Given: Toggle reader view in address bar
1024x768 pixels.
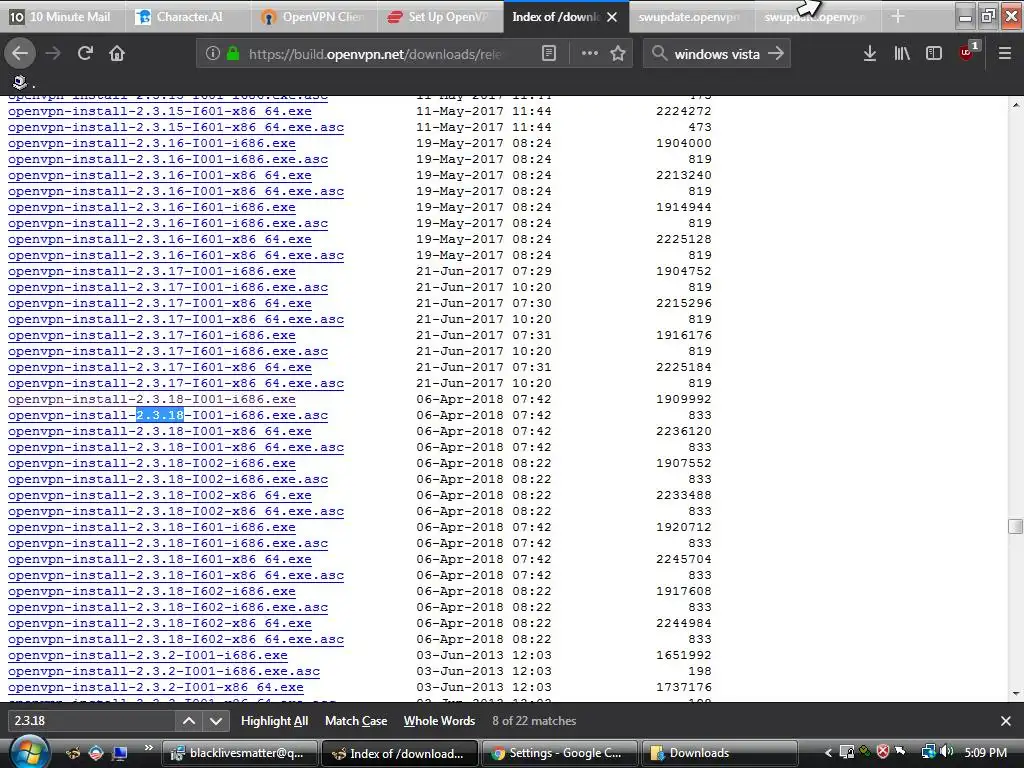Looking at the screenshot, I should pos(549,54).
